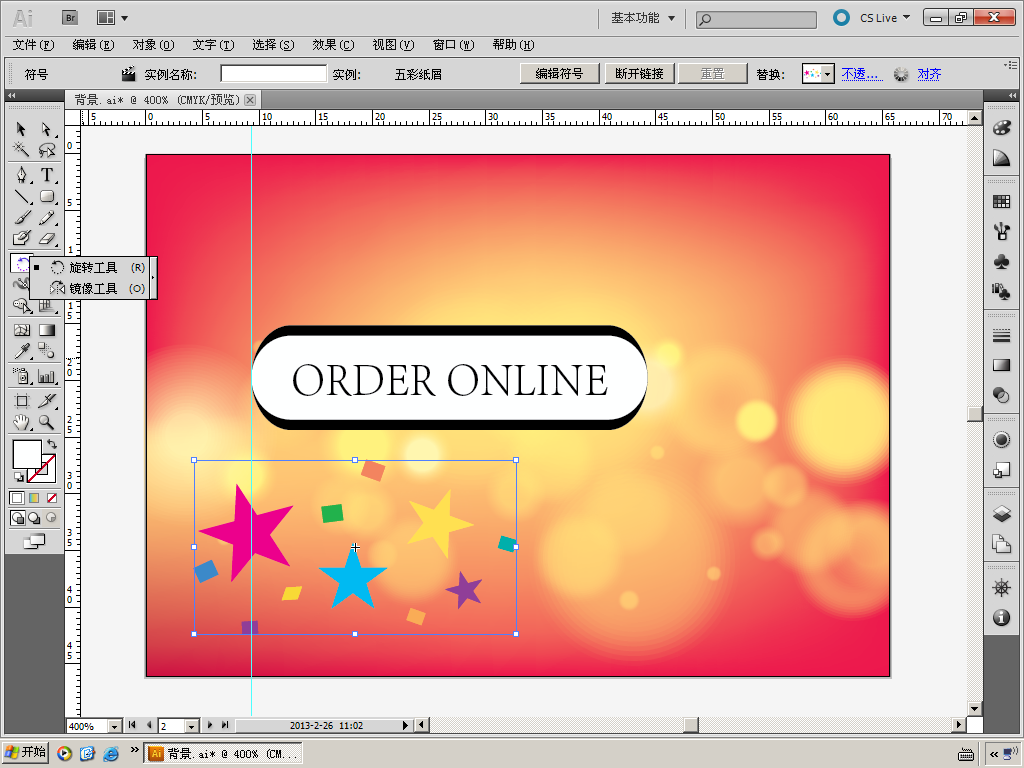Open the 对齐 align link
Screen dimensions: 1024x768
click(x=929, y=74)
